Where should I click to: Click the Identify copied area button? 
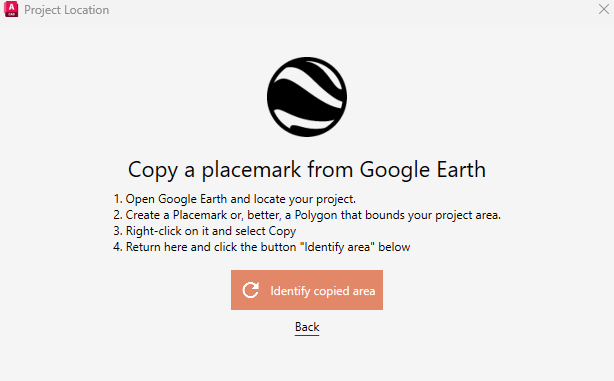point(307,290)
